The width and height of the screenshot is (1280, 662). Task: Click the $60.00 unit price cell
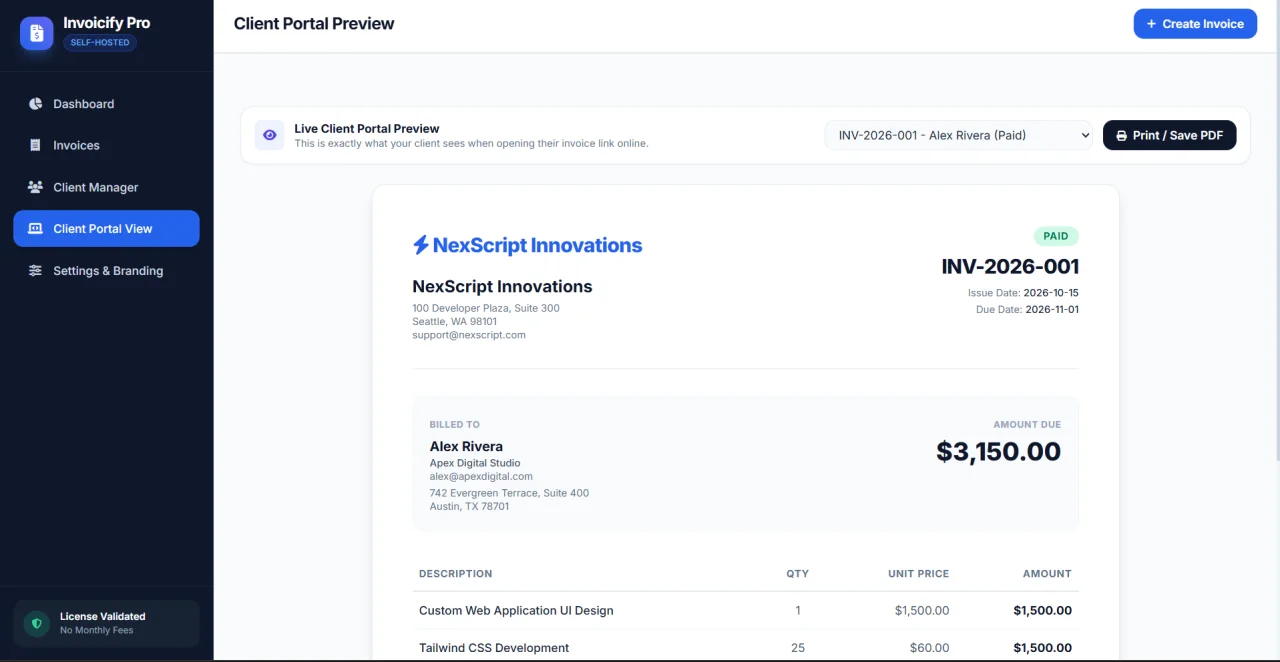click(929, 648)
